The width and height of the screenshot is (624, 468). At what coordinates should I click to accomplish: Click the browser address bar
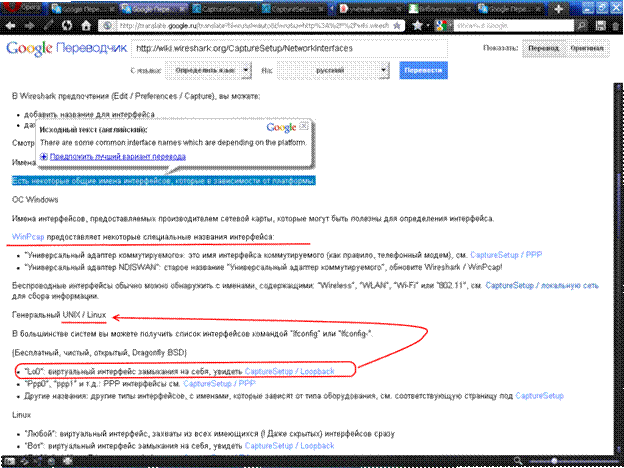click(251, 26)
